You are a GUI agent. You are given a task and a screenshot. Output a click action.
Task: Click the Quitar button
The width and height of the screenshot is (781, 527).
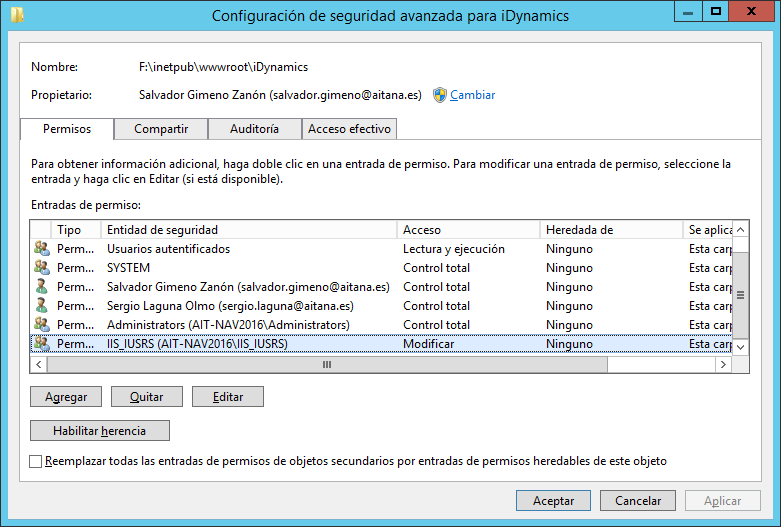(146, 396)
